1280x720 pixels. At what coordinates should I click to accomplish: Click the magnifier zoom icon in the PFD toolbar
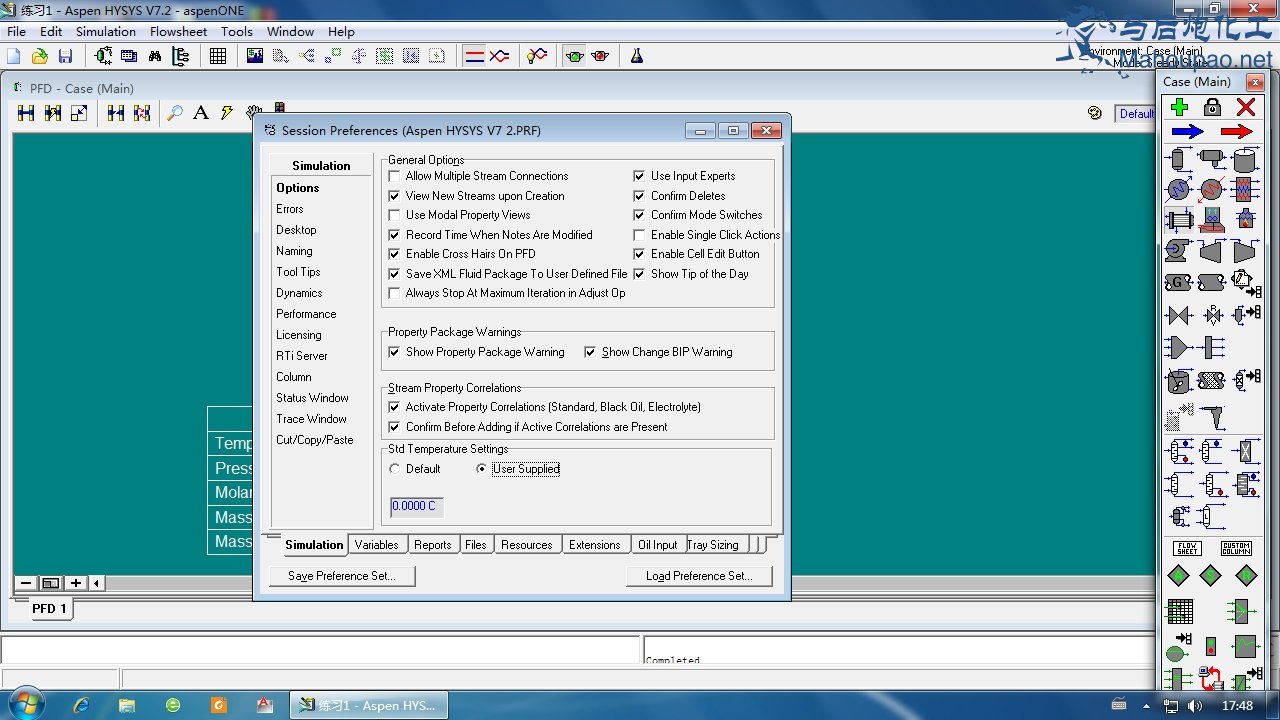[174, 113]
